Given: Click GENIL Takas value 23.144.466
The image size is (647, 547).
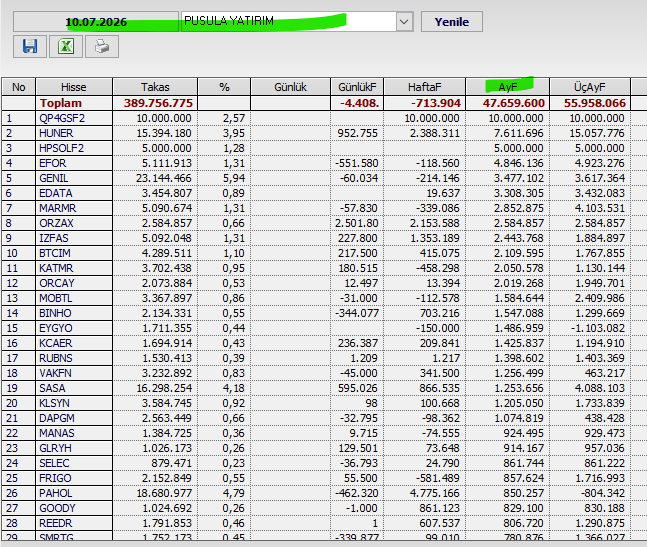Looking at the screenshot, I should click(164, 178).
